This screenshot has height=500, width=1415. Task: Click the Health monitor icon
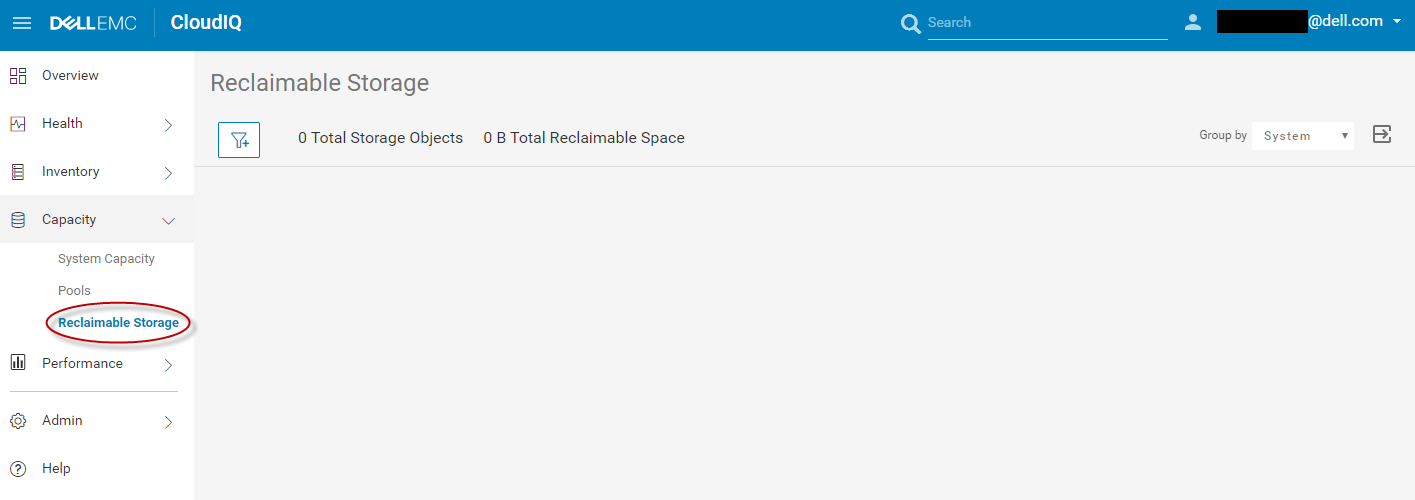point(18,124)
